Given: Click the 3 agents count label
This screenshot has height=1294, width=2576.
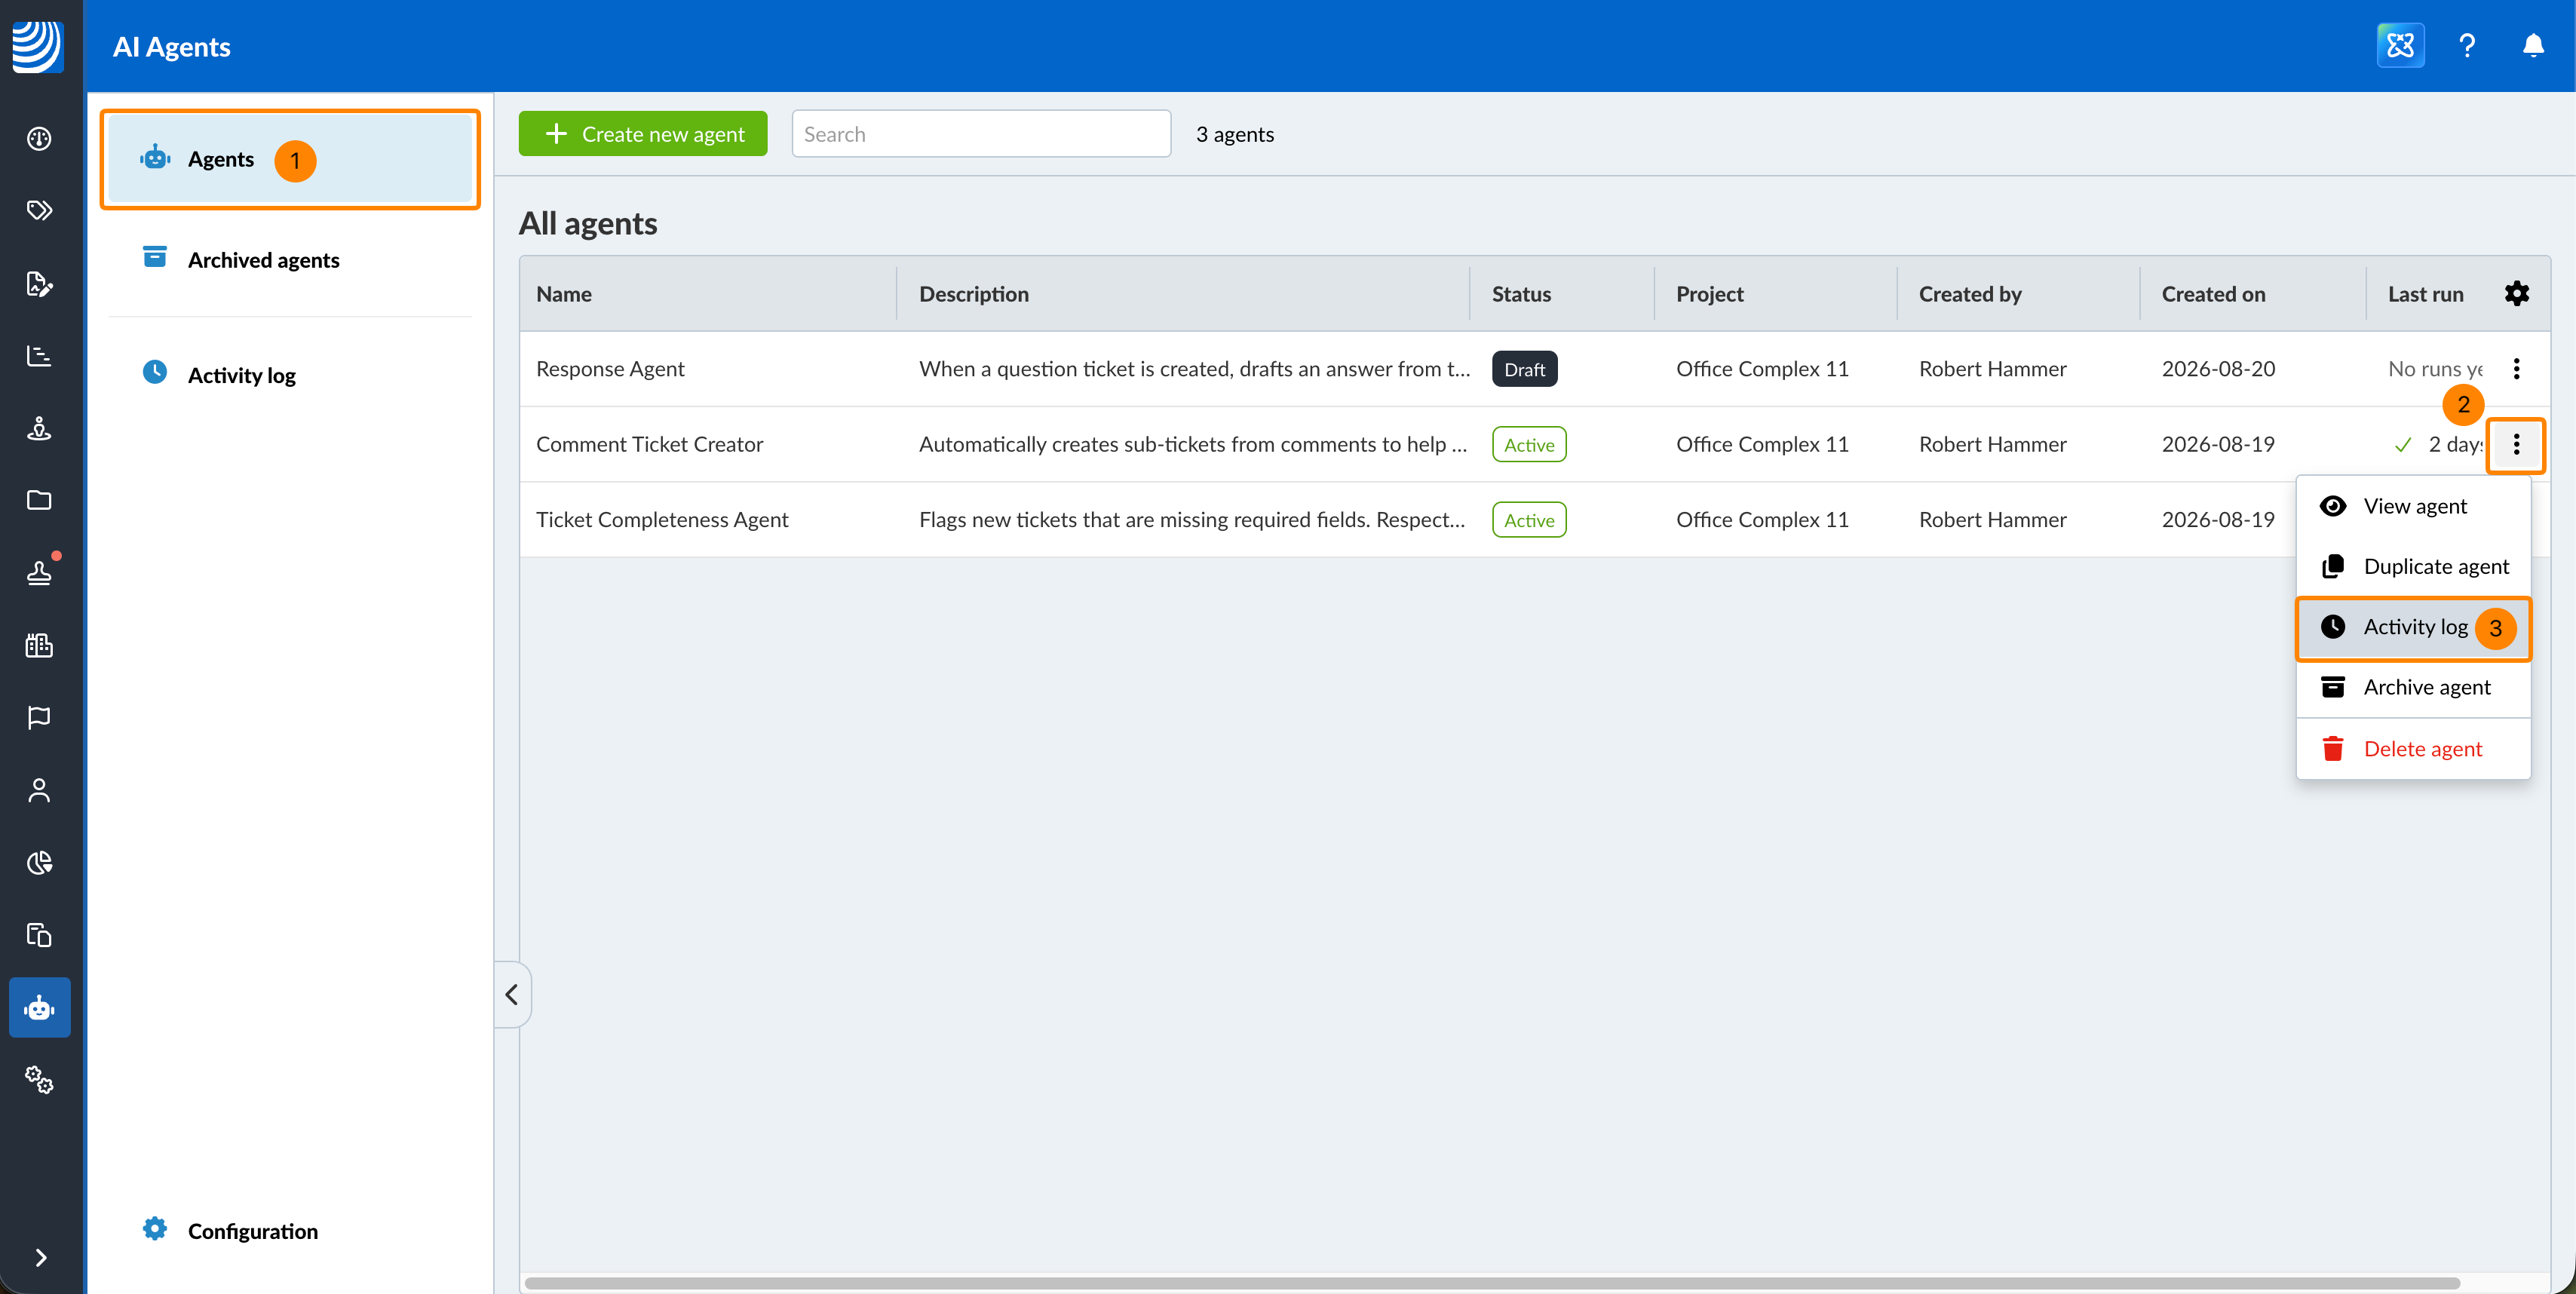Looking at the screenshot, I should pos(1235,134).
